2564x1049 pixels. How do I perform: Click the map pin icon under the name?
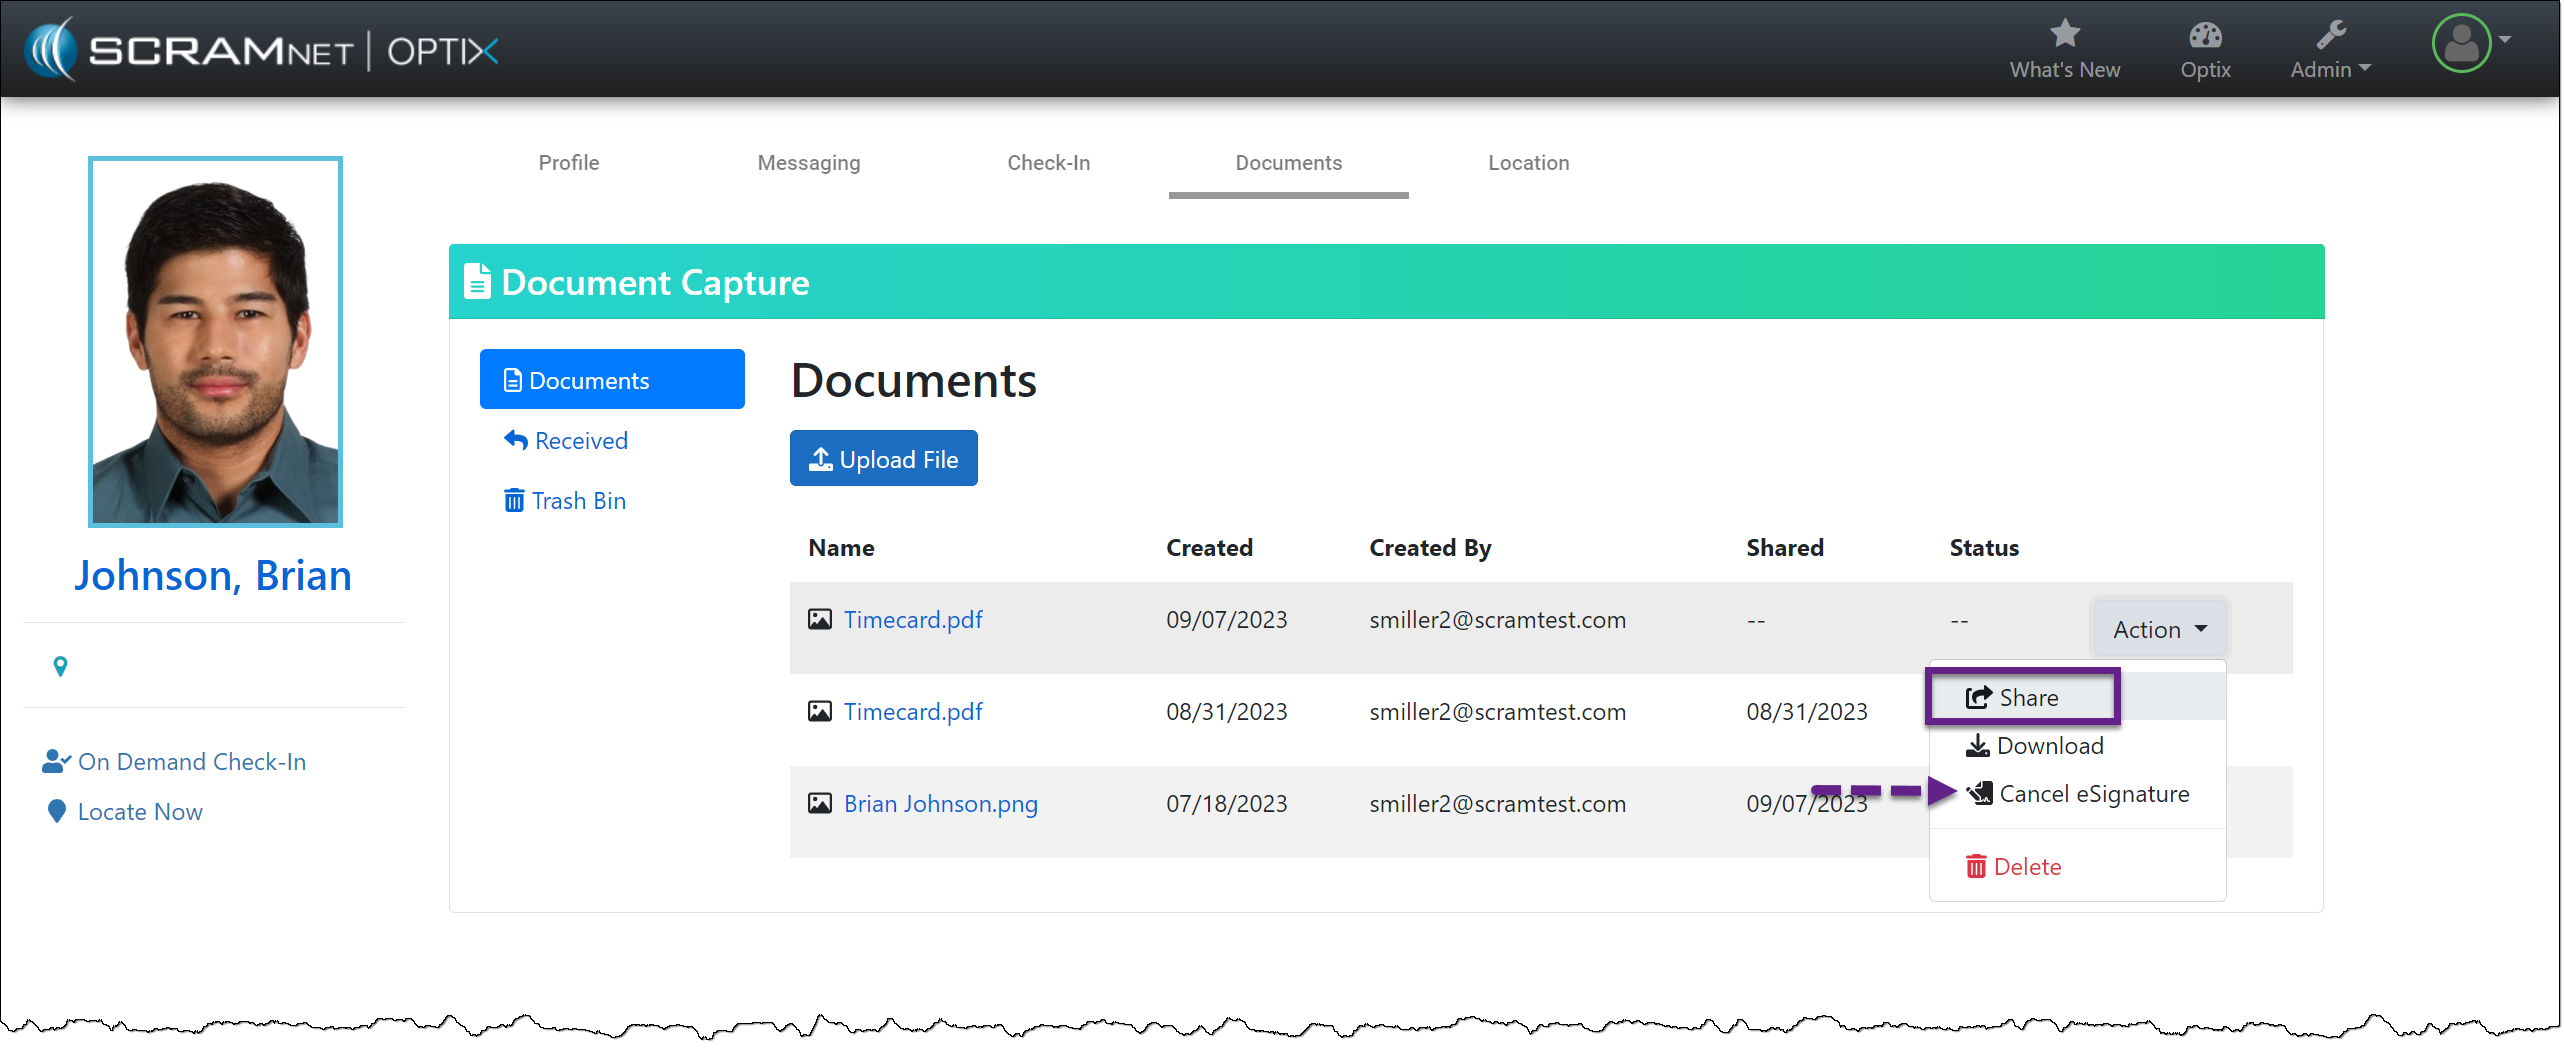60,666
